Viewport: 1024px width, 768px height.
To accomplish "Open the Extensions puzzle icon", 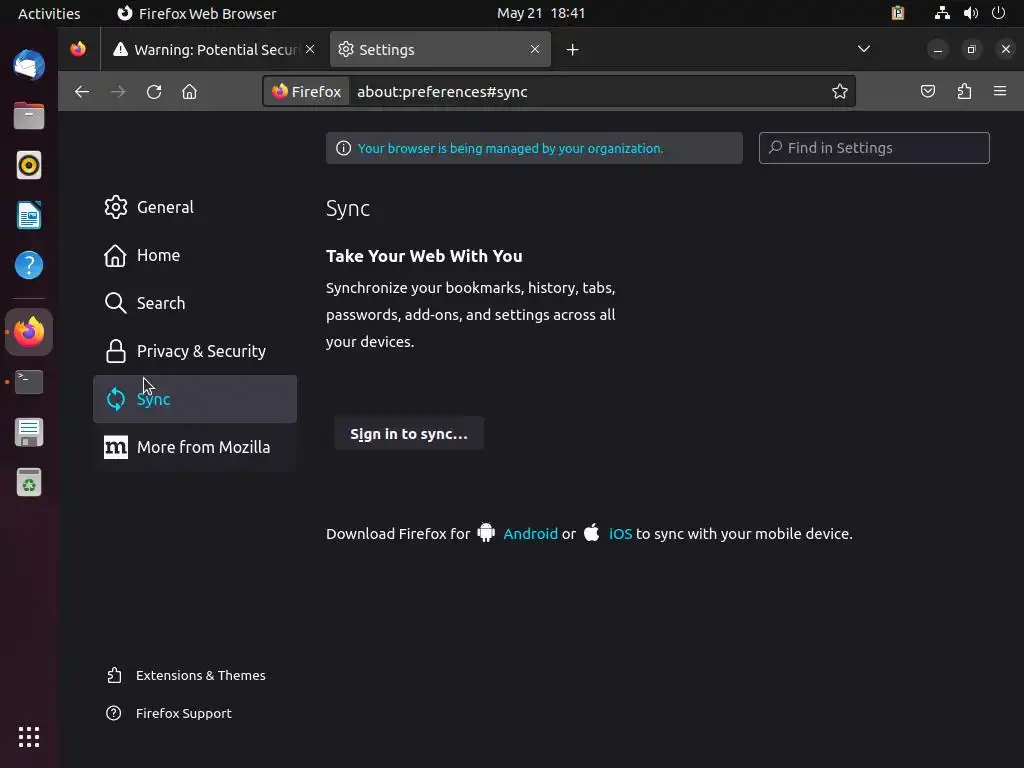I will pyautogui.click(x=964, y=92).
